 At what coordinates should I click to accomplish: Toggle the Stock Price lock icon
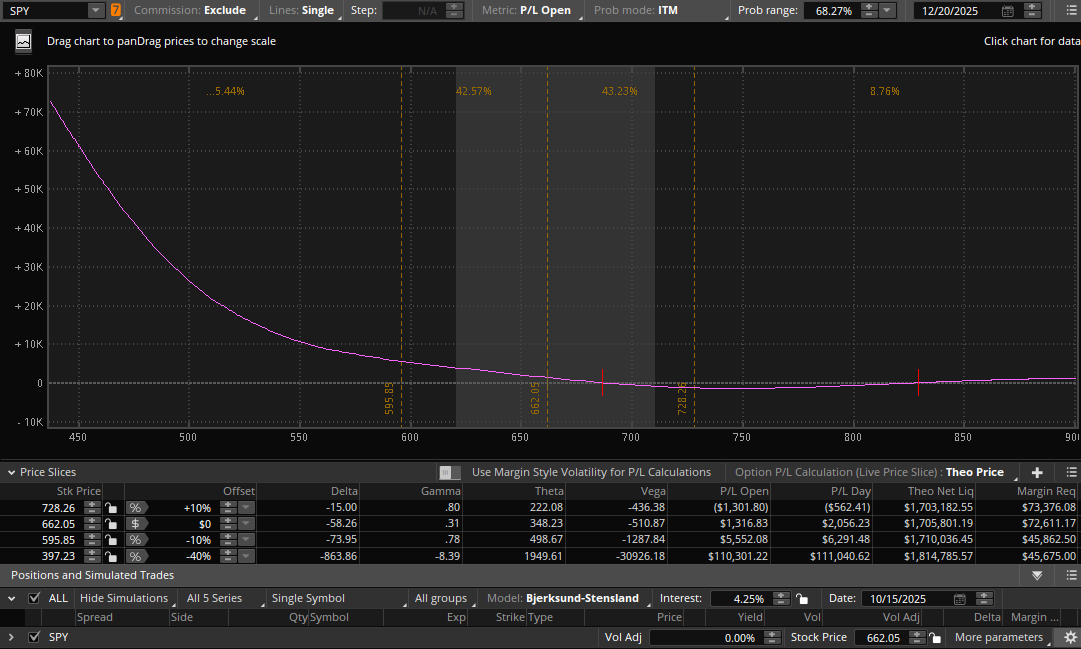tap(935, 637)
